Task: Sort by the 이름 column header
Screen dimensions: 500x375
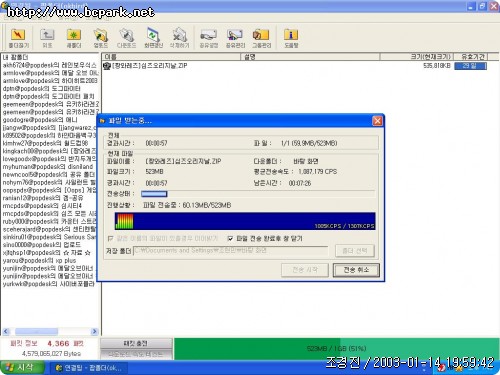Action: tap(171, 57)
